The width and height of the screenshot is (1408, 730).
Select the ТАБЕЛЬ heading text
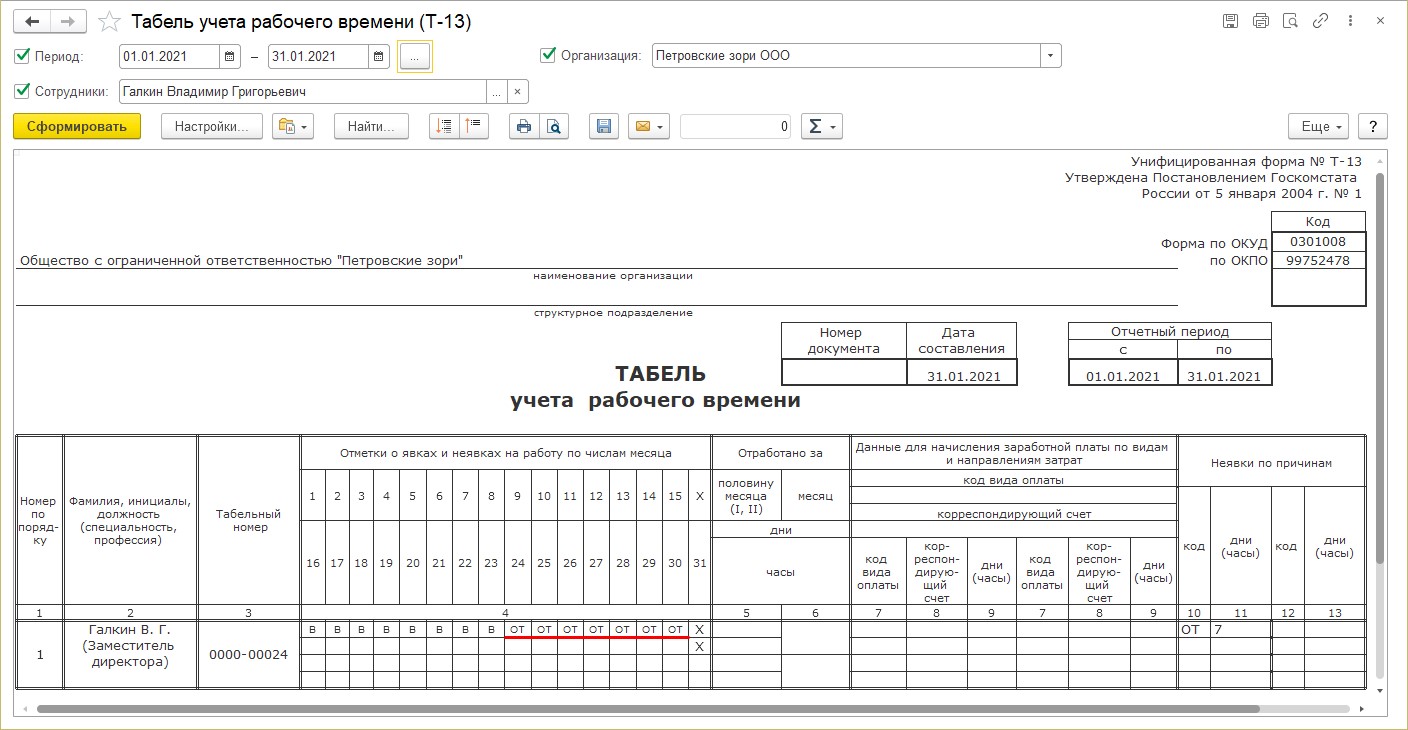coord(660,374)
